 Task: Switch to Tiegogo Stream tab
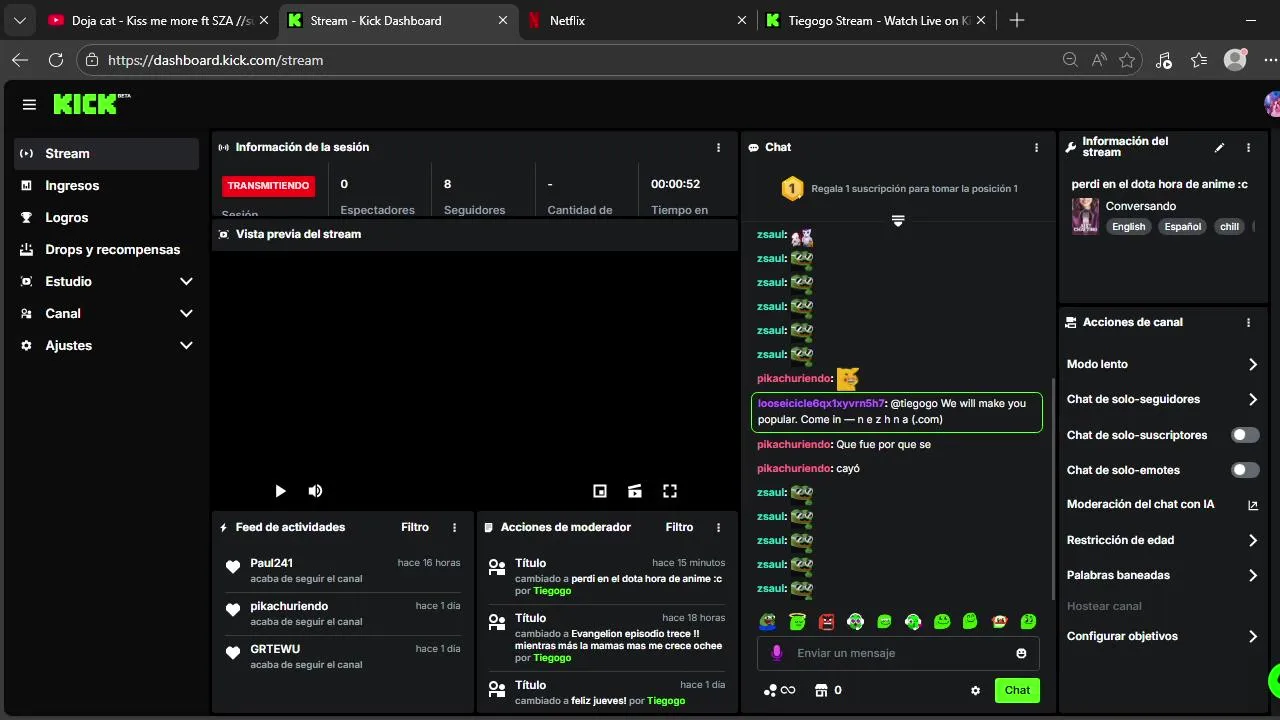coord(875,20)
